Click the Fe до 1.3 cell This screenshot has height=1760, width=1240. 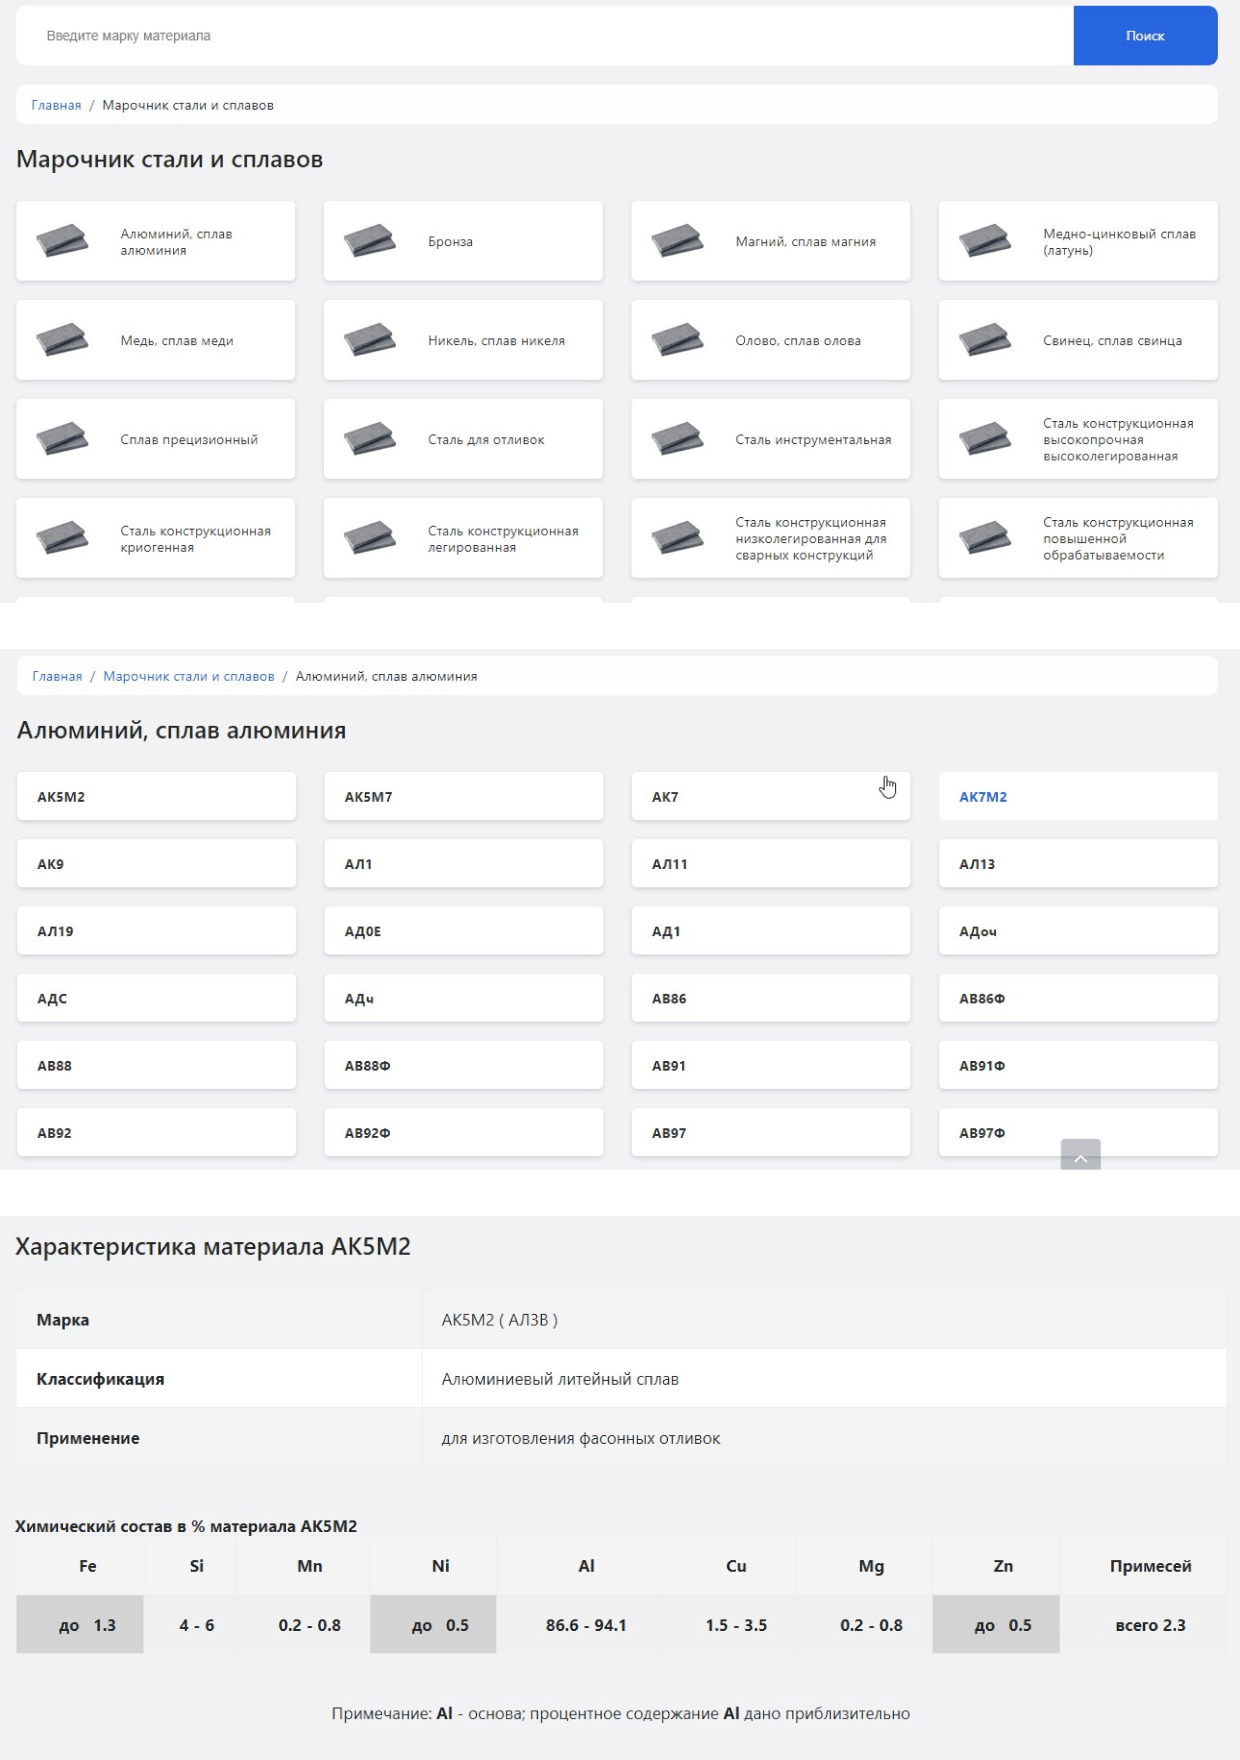tap(80, 1624)
